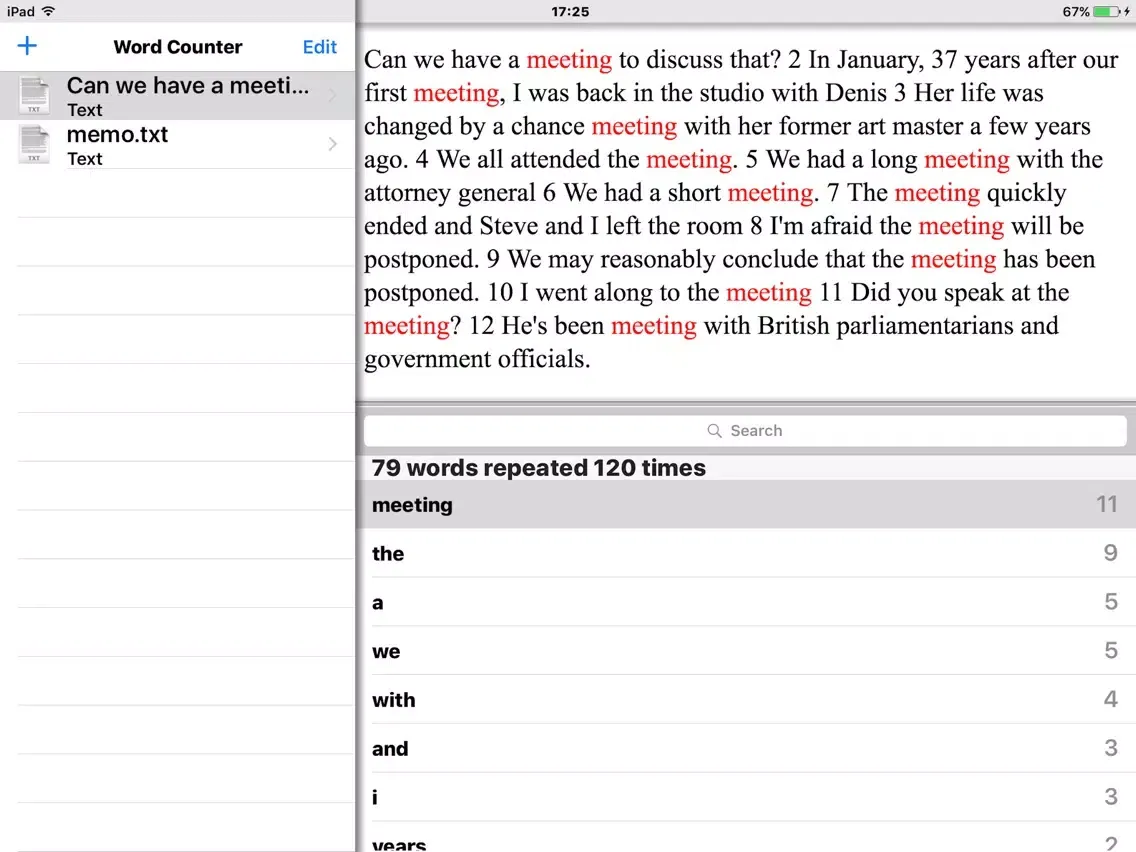Click the memo.txt file icon
Image resolution: width=1136 pixels, height=852 pixels.
pos(34,144)
